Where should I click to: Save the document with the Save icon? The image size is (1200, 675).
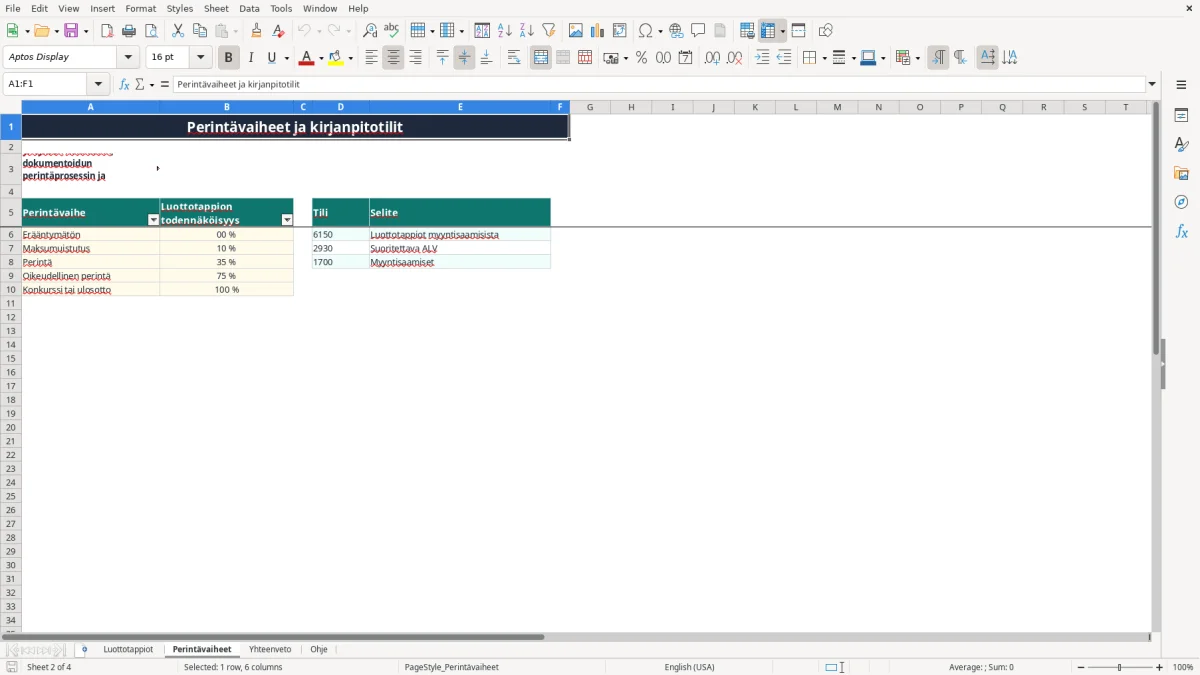[71, 31]
